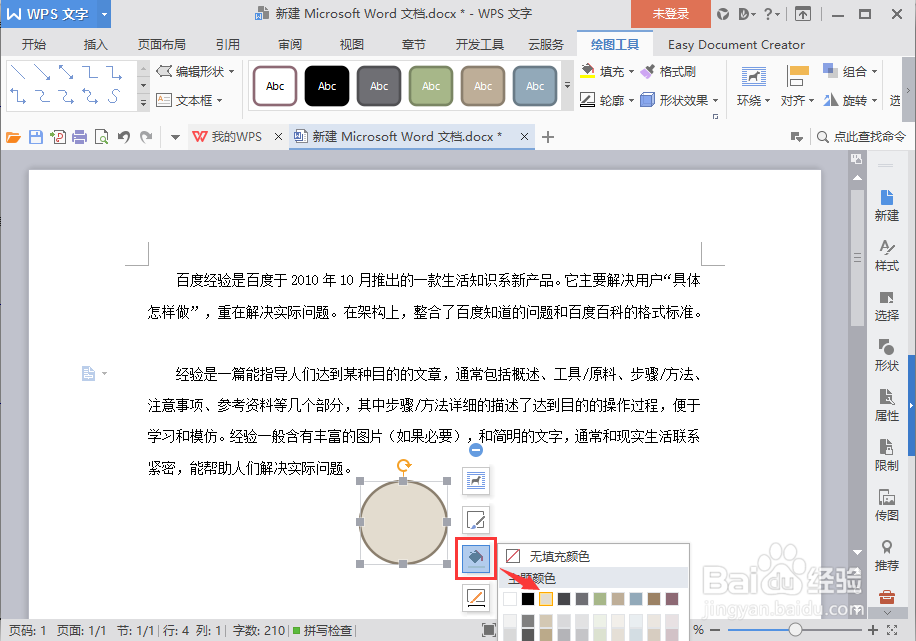This screenshot has width=916, height=641.
Task: Open the WPS 文字 application menu dropdown
Action: 104,14
